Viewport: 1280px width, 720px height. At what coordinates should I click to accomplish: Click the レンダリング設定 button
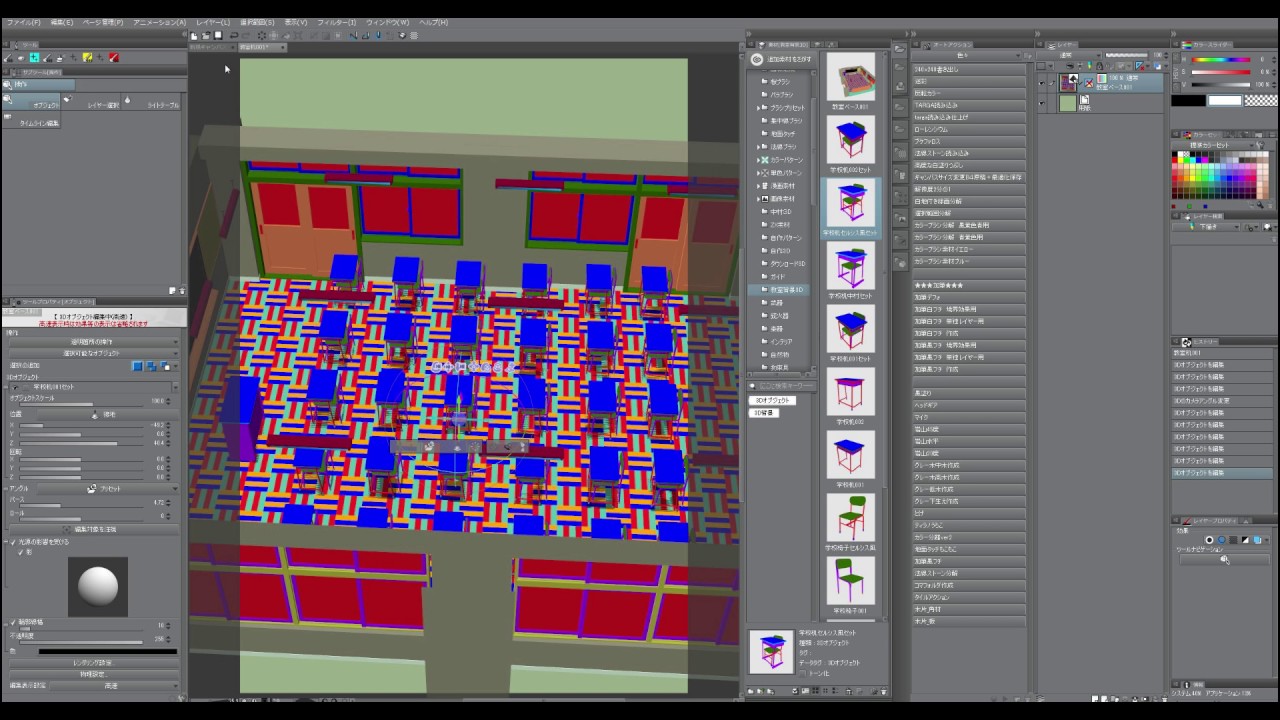tap(93, 662)
